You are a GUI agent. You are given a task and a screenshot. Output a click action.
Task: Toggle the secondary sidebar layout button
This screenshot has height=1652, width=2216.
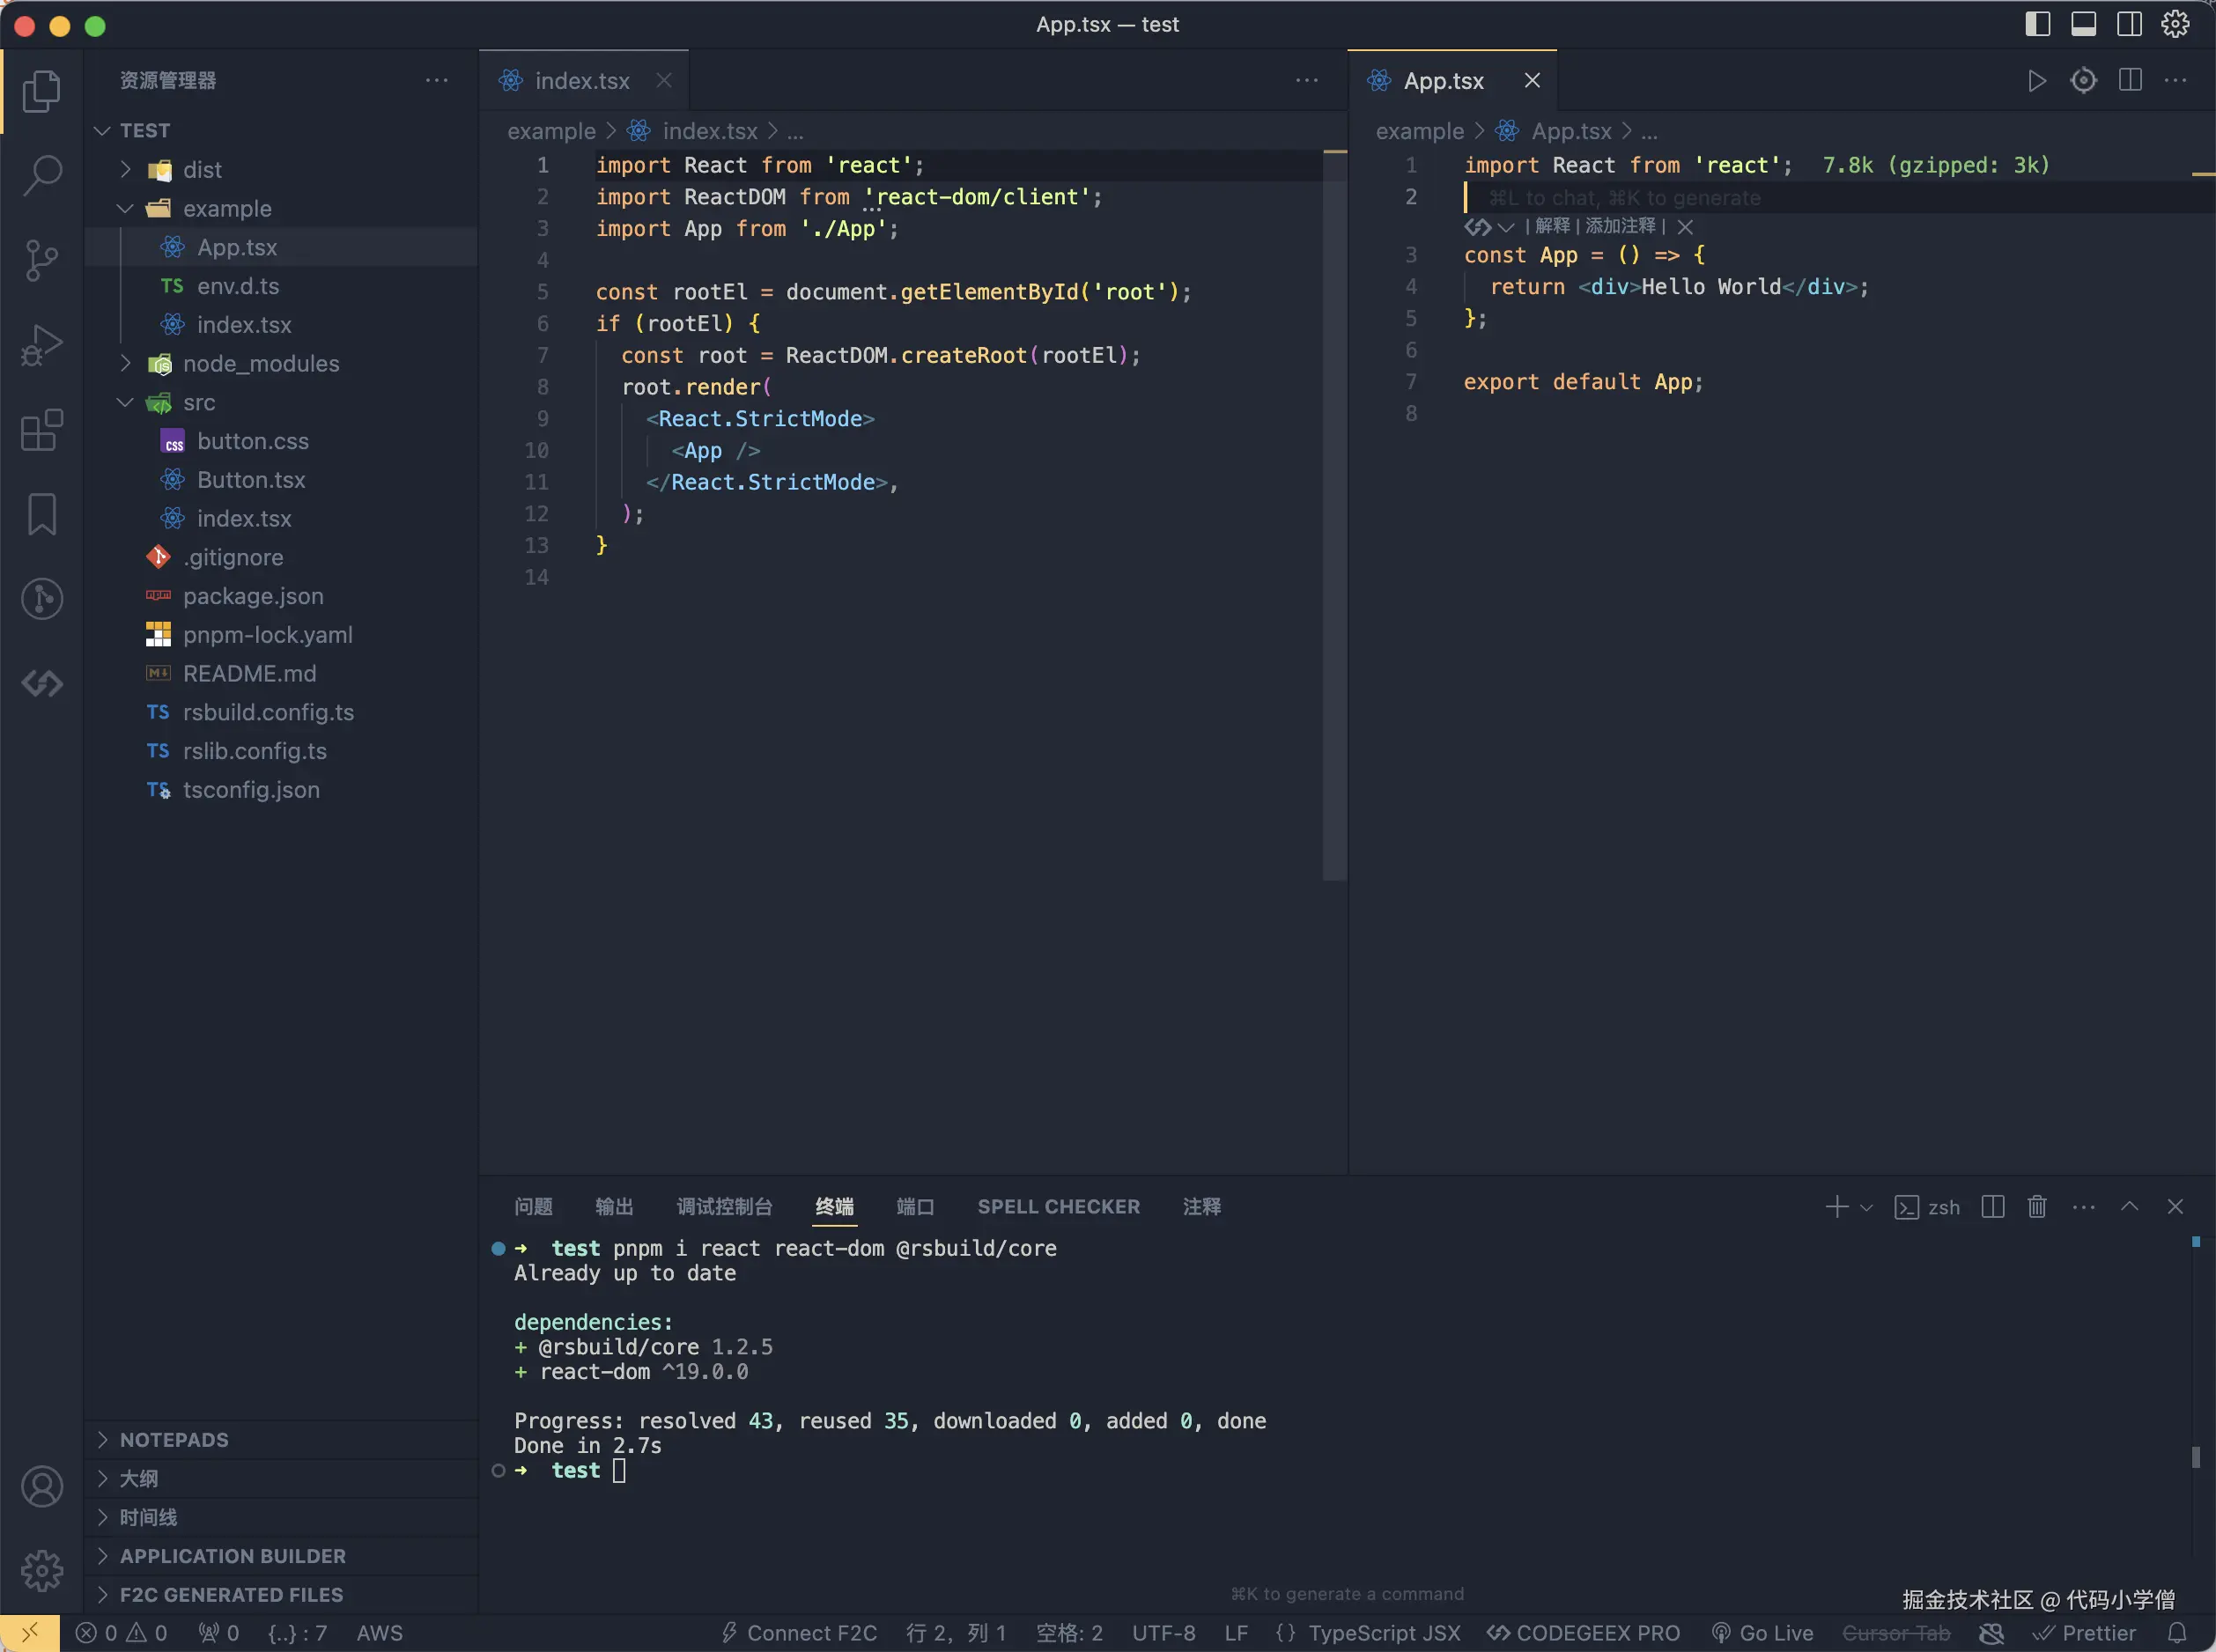pos(2129,24)
